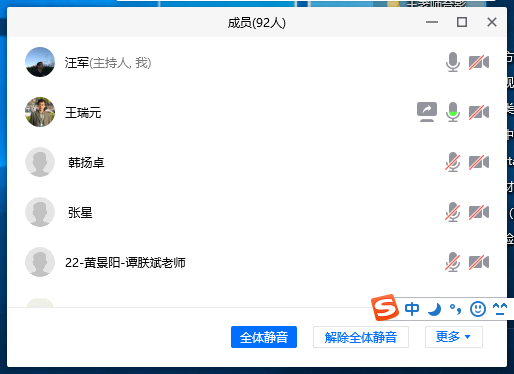Toggle 汪军's disabled camera icon

[479, 62]
